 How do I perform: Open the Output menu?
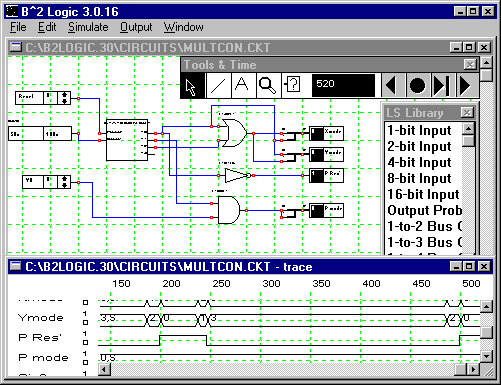(136, 27)
